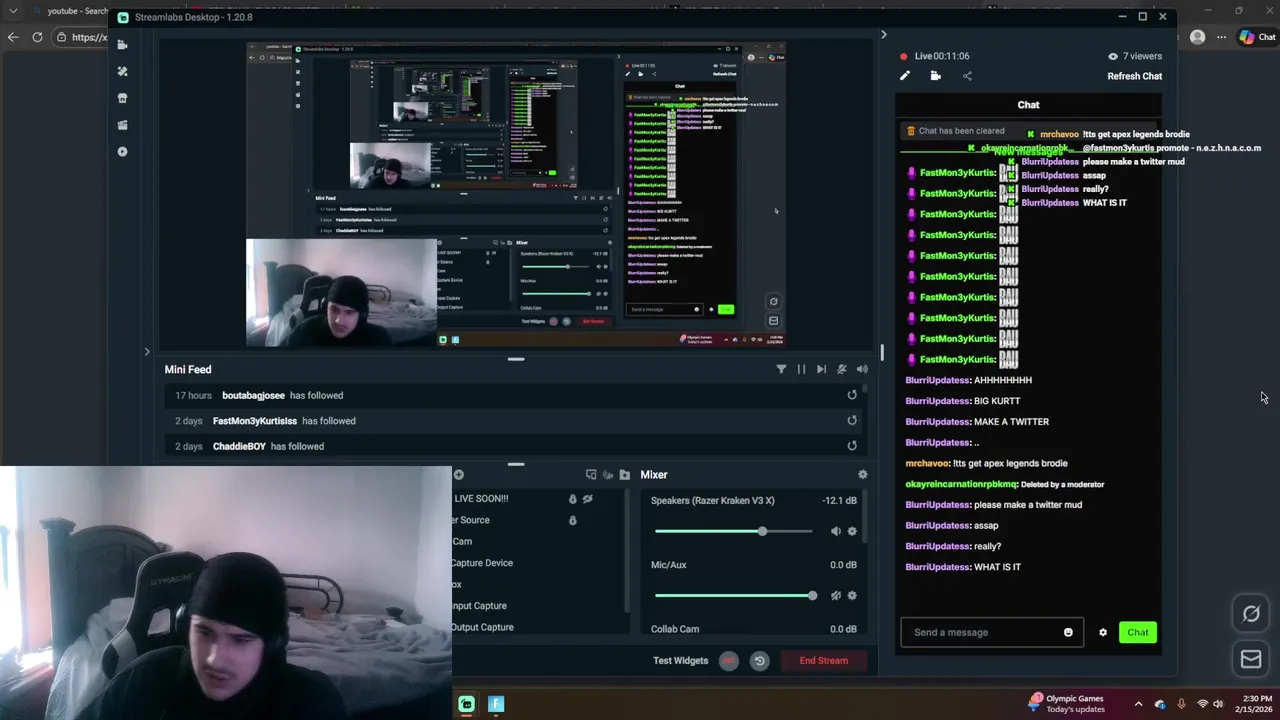The height and width of the screenshot is (720, 1280).
Task: Open Streamlabs icon in Windows taskbar
Action: pyautogui.click(x=466, y=704)
